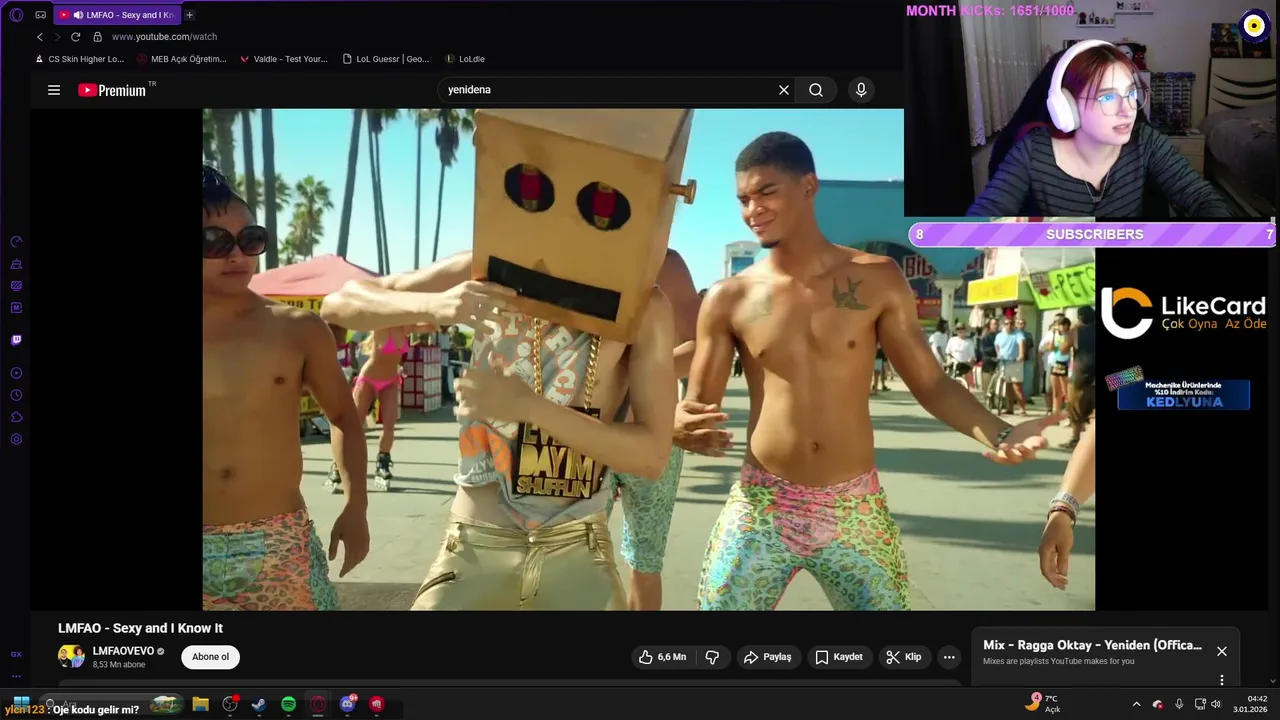
Task: Open Spotify from taskbar
Action: (288, 704)
